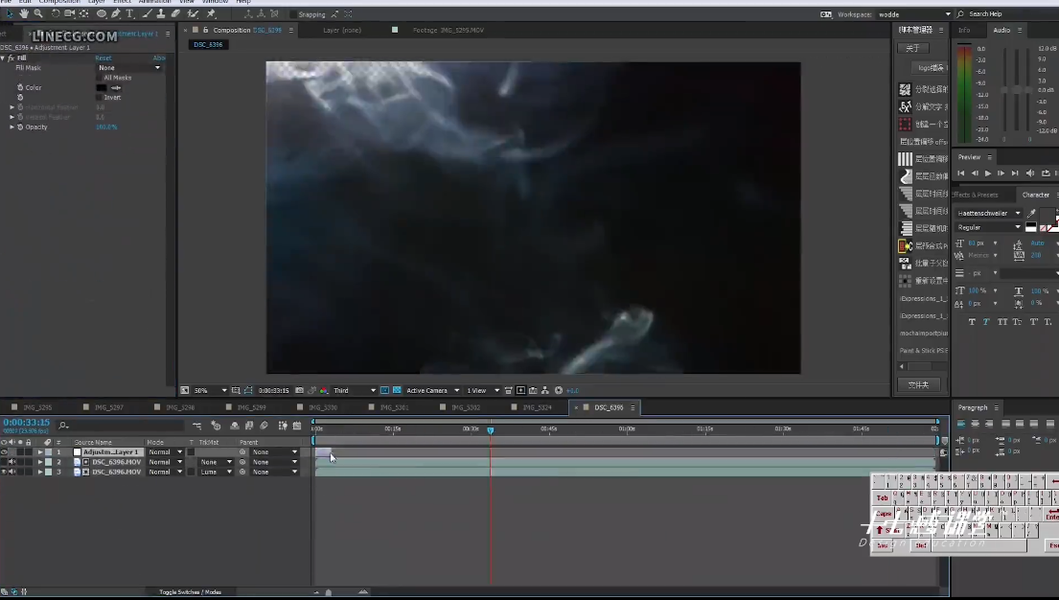Open the Info panel tab

[x=964, y=30]
